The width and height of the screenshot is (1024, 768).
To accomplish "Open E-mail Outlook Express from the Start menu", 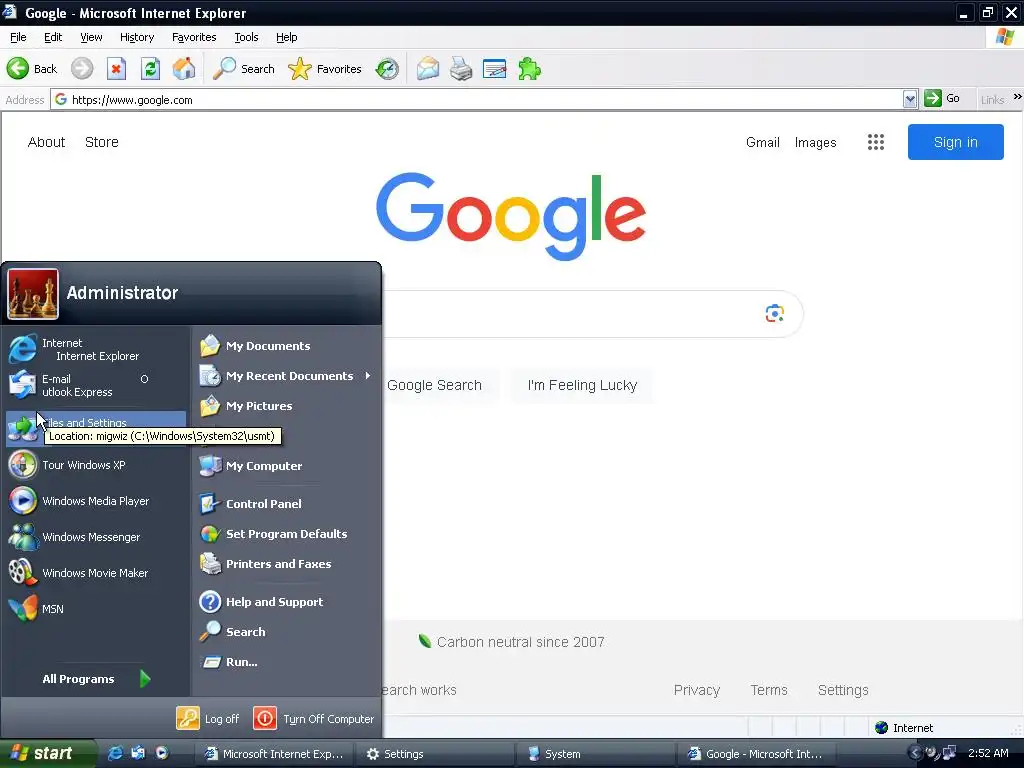I will (95, 385).
